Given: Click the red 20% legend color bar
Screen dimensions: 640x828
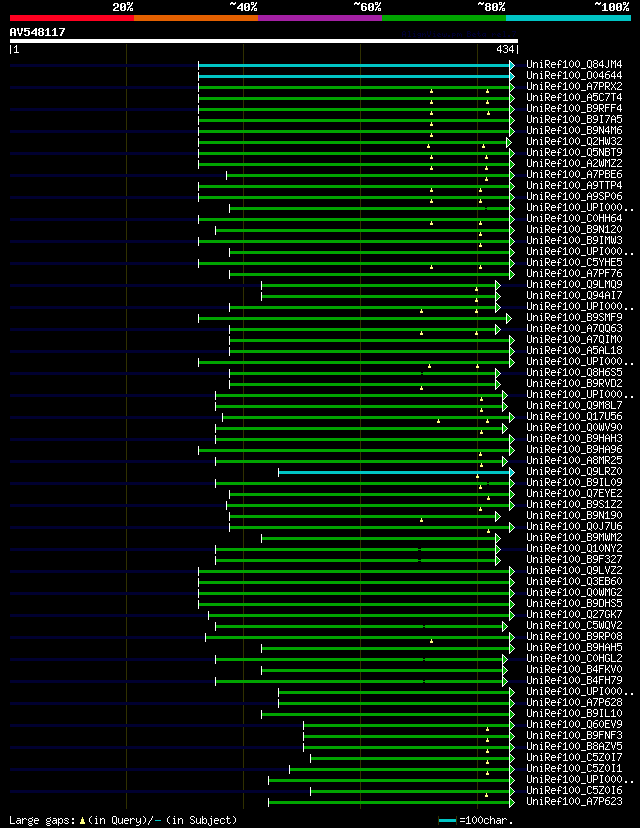Looking at the screenshot, I should tap(72, 18).
